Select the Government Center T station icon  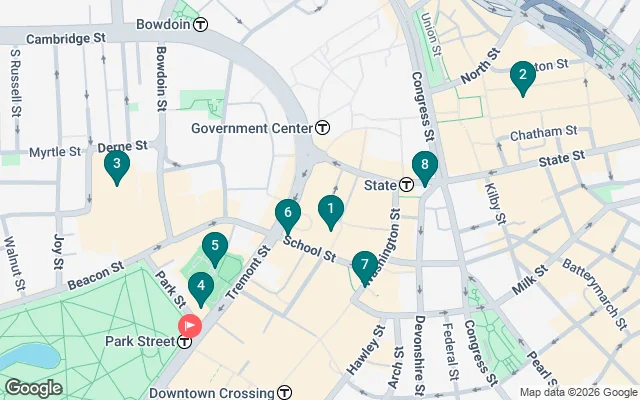click(x=322, y=128)
